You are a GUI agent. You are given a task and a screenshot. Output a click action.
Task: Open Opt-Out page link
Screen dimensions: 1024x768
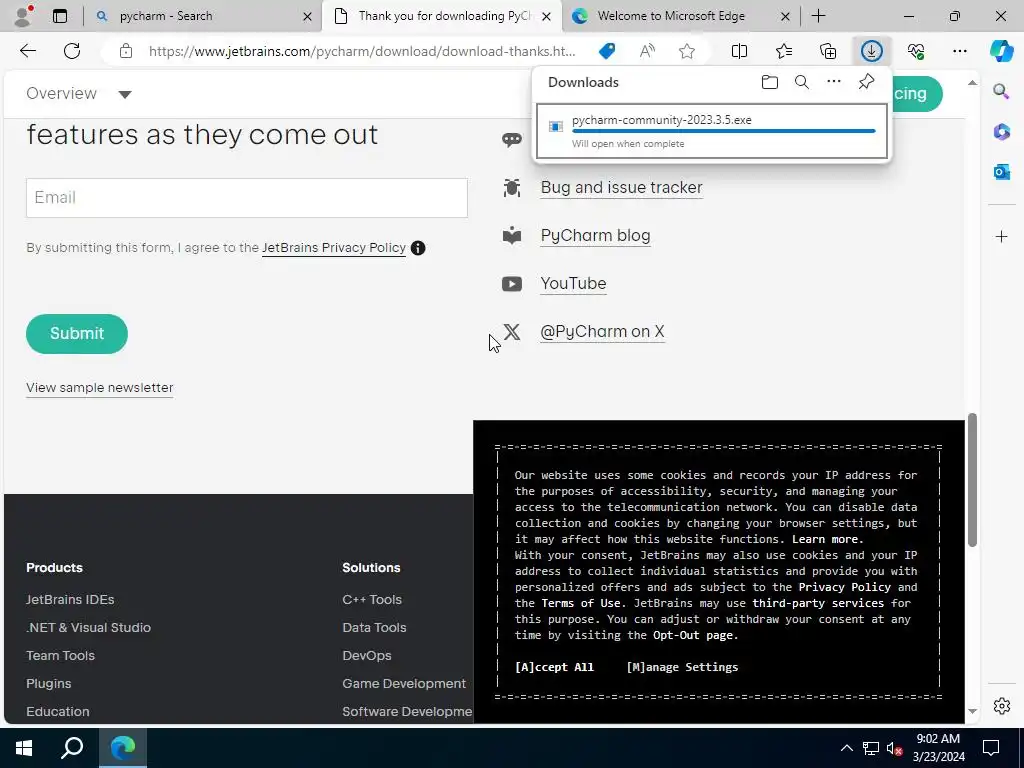pos(695,635)
